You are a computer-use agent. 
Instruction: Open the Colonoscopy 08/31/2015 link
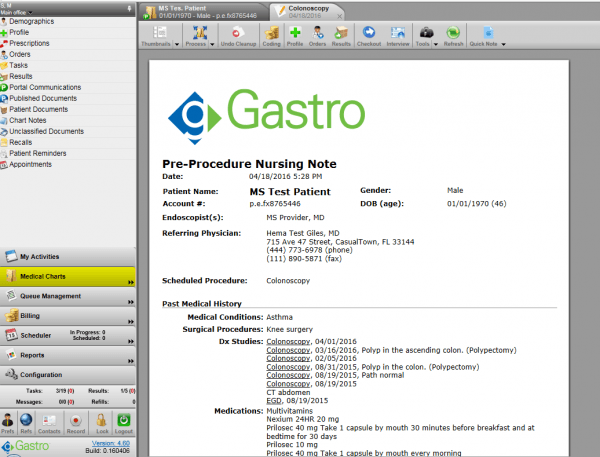(x=288, y=367)
